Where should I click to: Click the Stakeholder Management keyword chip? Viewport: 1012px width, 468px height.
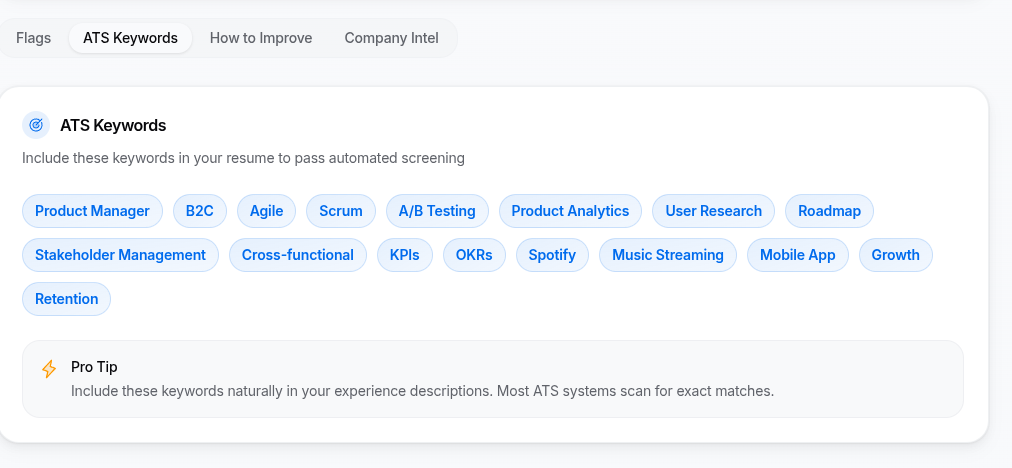[120, 255]
